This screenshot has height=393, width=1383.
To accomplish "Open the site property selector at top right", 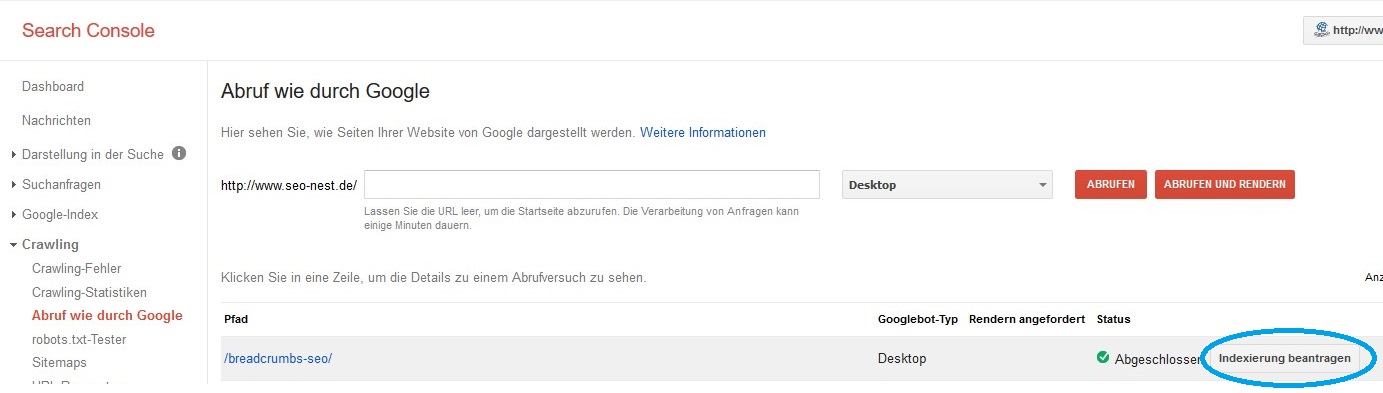I will click(x=1343, y=30).
